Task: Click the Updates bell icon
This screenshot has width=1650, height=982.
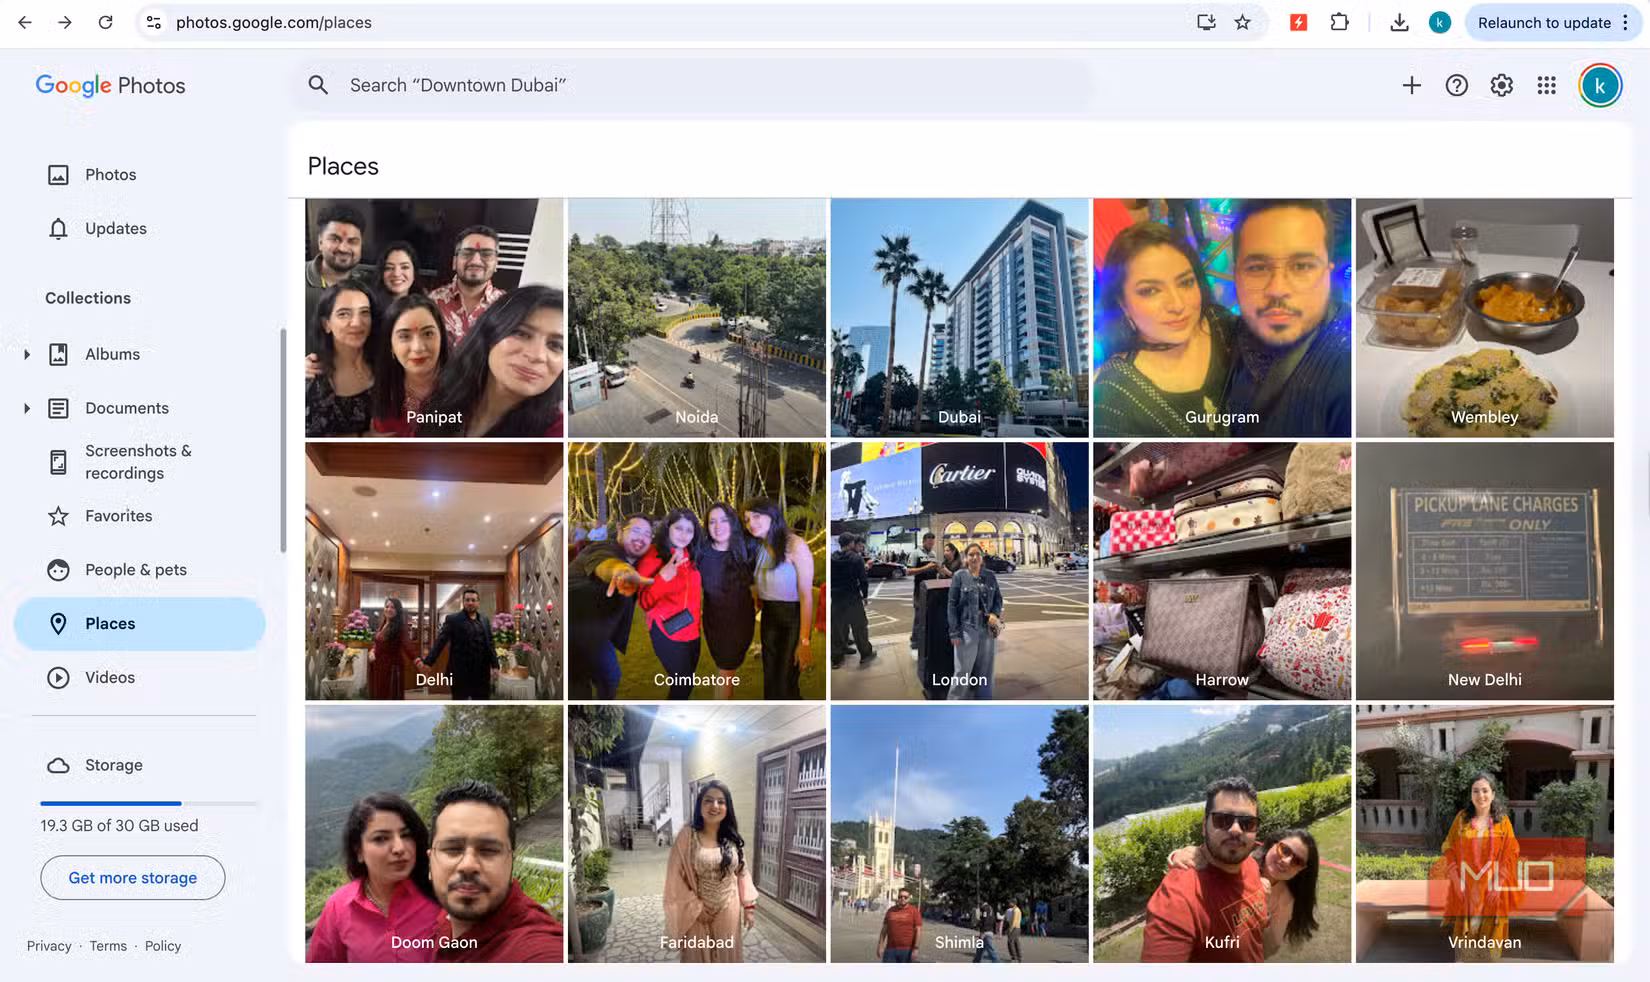Action: point(59,228)
